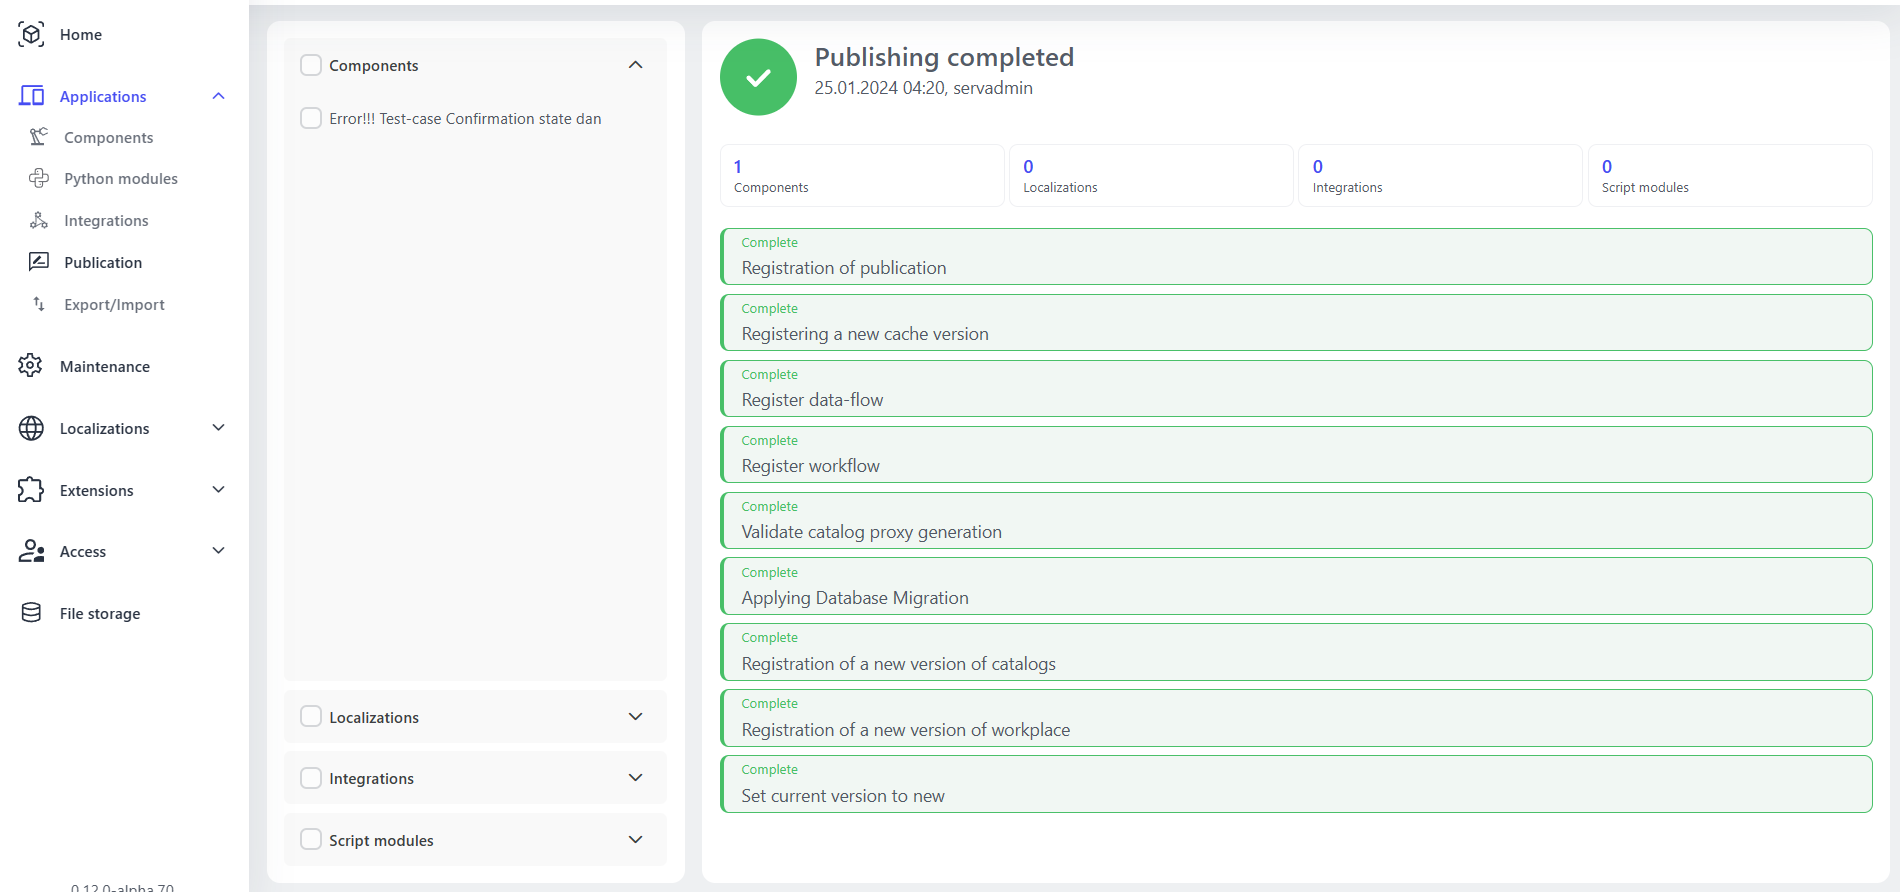
Task: Expand the Localizations panel chevron
Action: (635, 717)
